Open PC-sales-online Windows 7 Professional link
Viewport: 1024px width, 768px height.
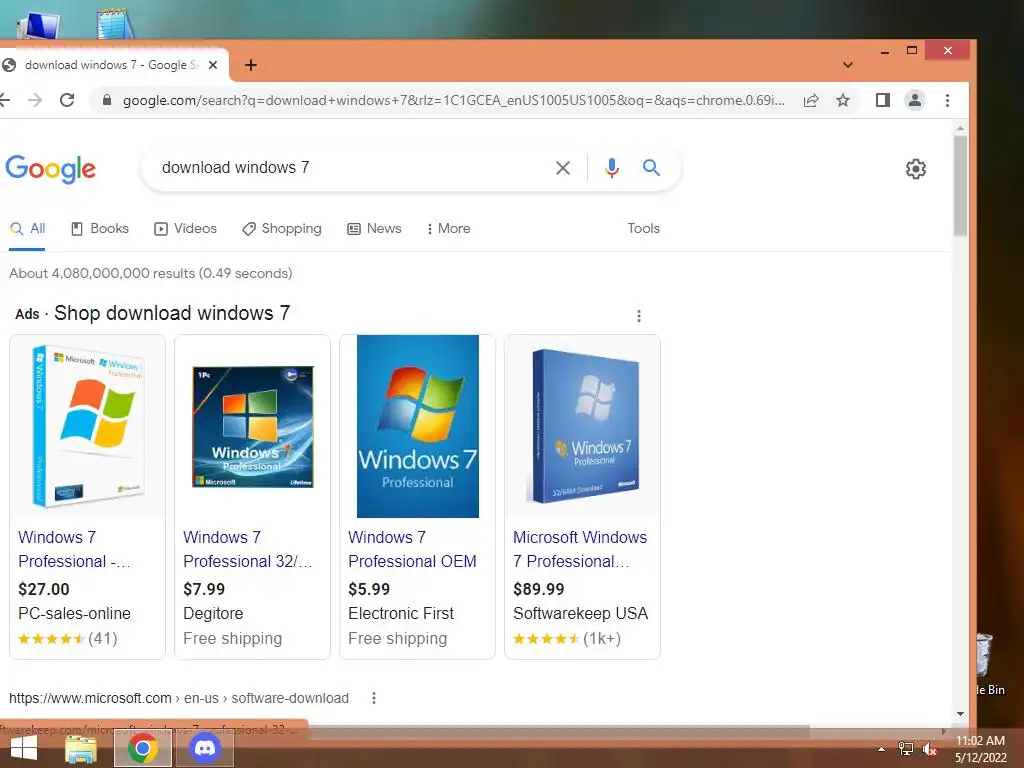click(x=74, y=549)
